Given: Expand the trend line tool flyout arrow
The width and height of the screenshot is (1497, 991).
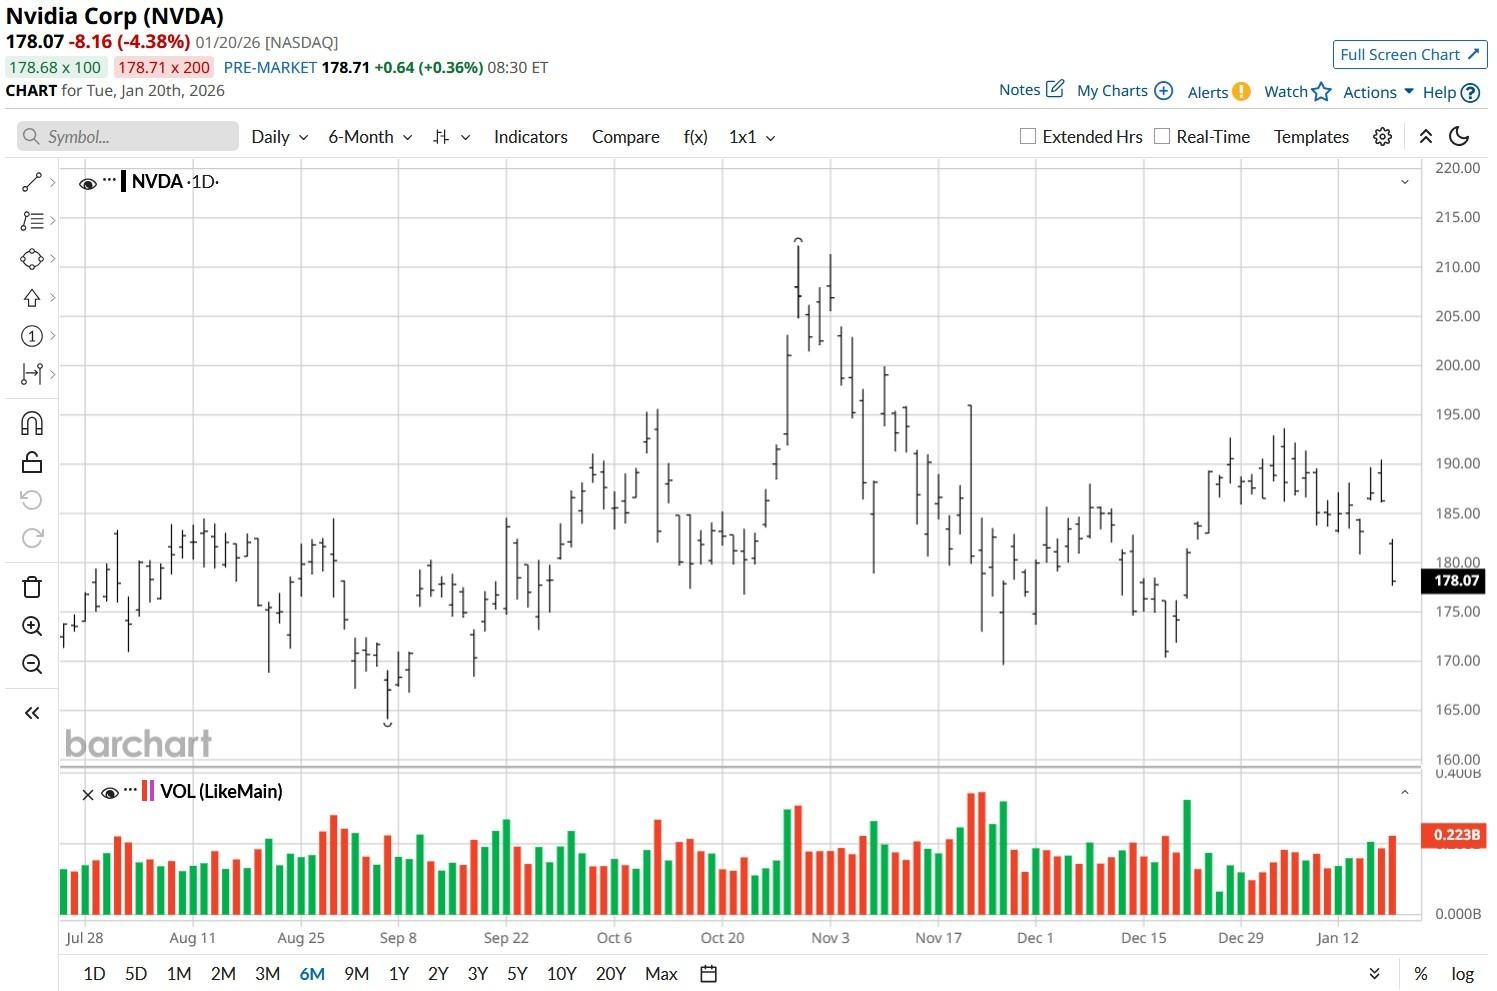Looking at the screenshot, I should click(x=52, y=182).
